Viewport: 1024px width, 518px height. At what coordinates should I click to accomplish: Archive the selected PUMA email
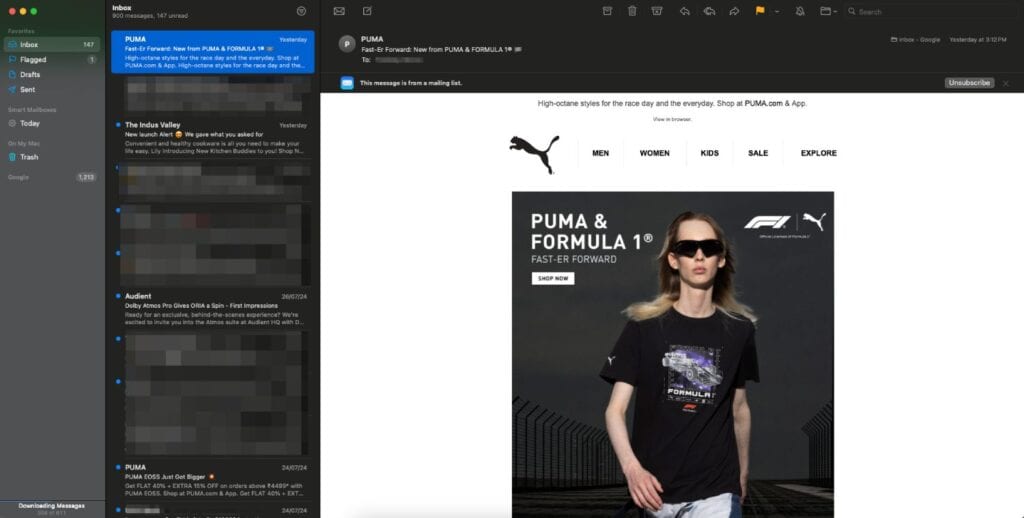coord(607,11)
